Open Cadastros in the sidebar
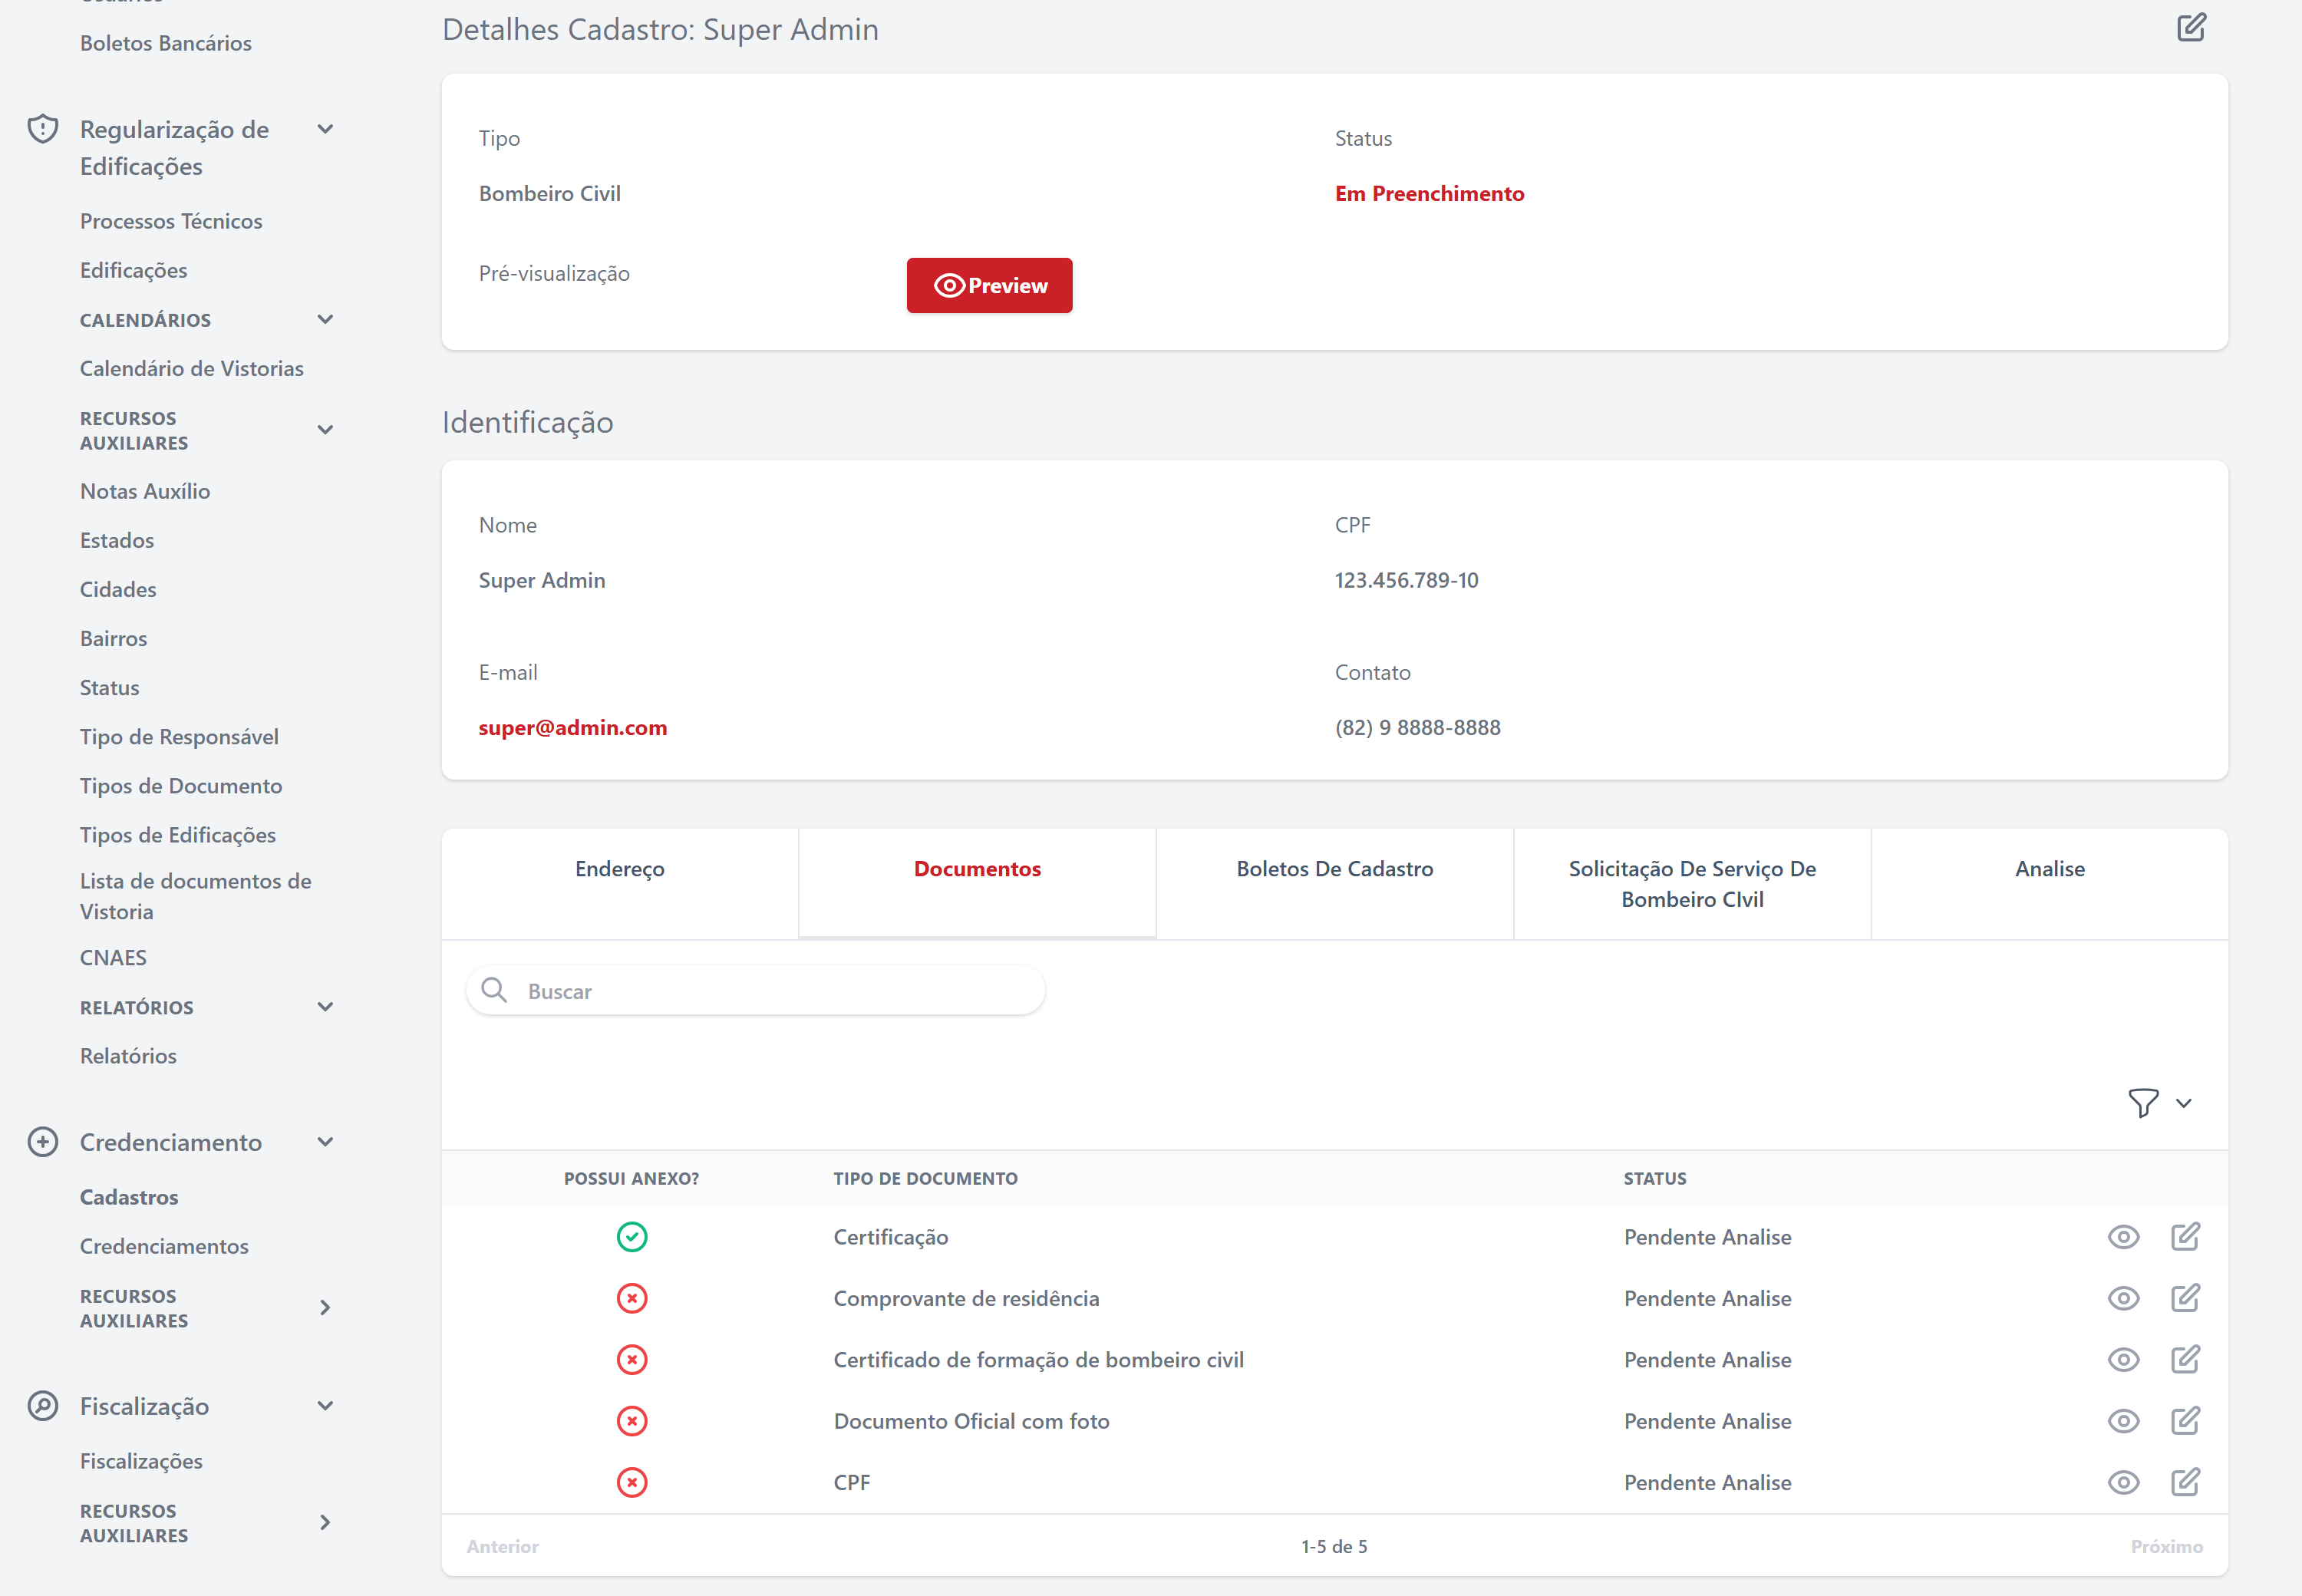The width and height of the screenshot is (2302, 1596). (x=129, y=1197)
